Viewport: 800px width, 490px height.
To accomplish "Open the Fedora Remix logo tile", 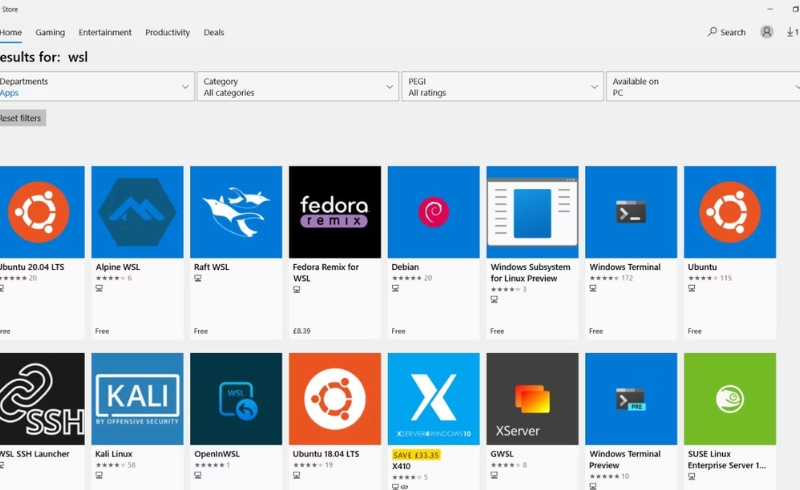I will coord(335,212).
